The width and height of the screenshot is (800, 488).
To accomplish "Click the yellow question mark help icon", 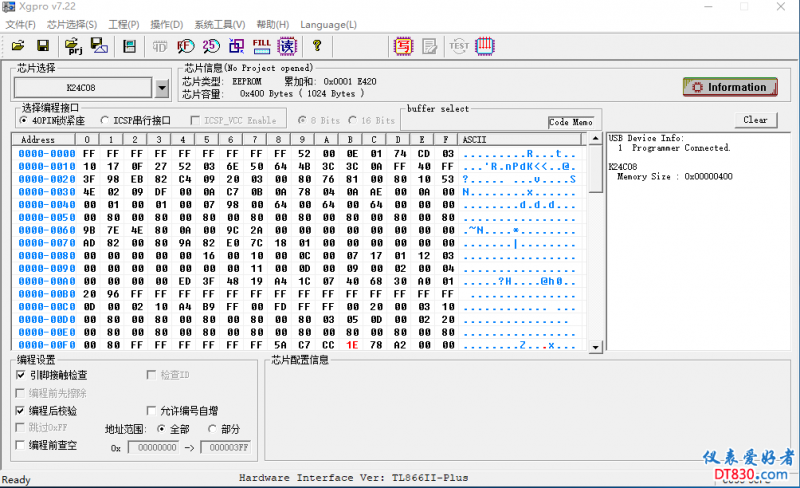I will 317,45.
